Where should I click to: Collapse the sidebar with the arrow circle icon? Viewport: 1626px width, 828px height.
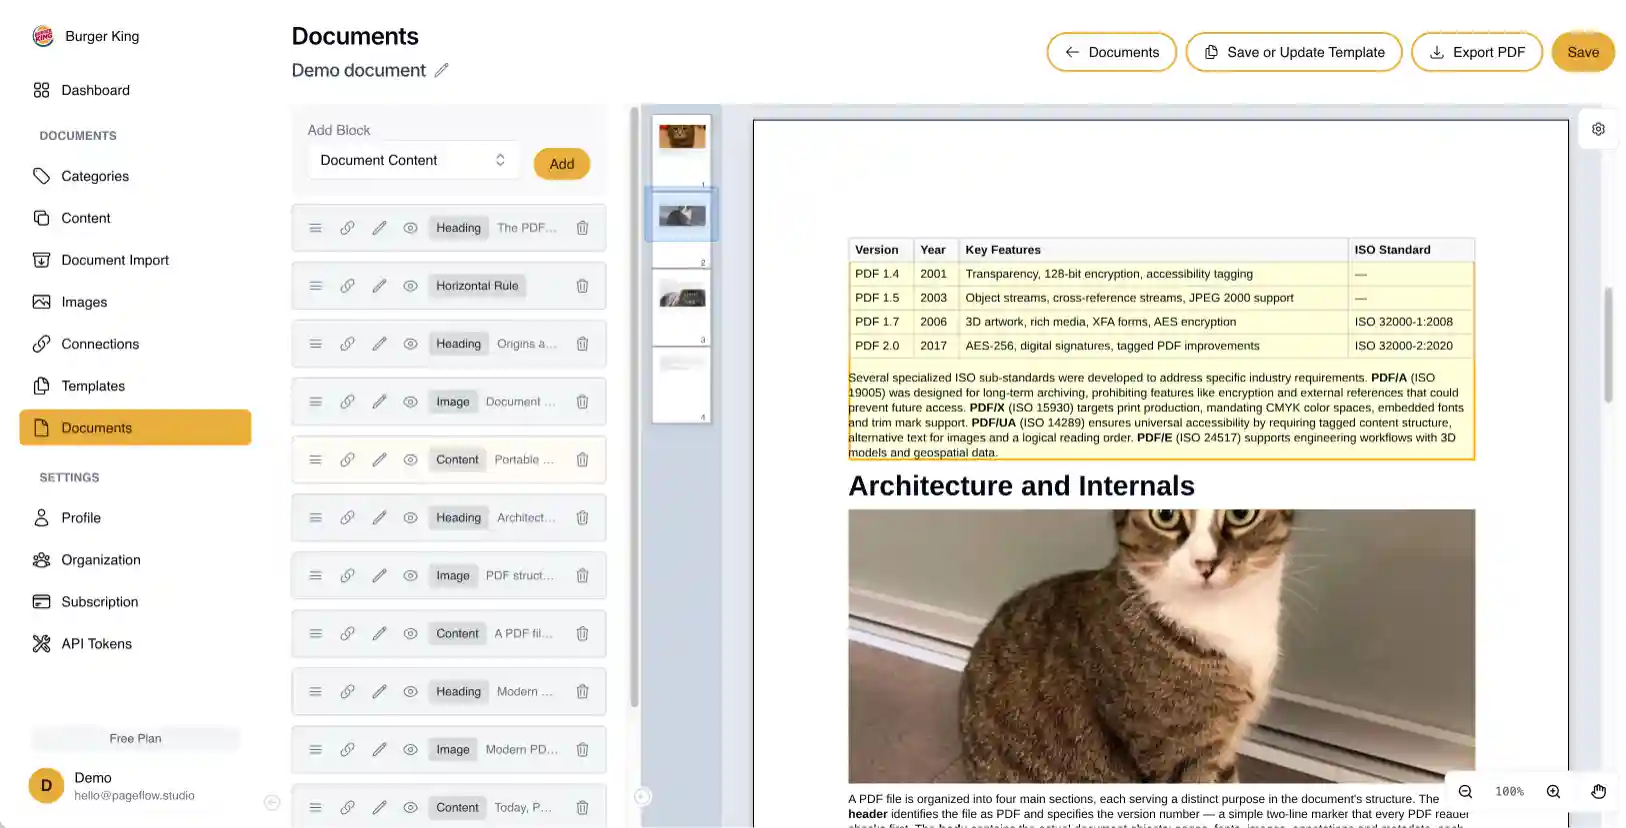(272, 802)
